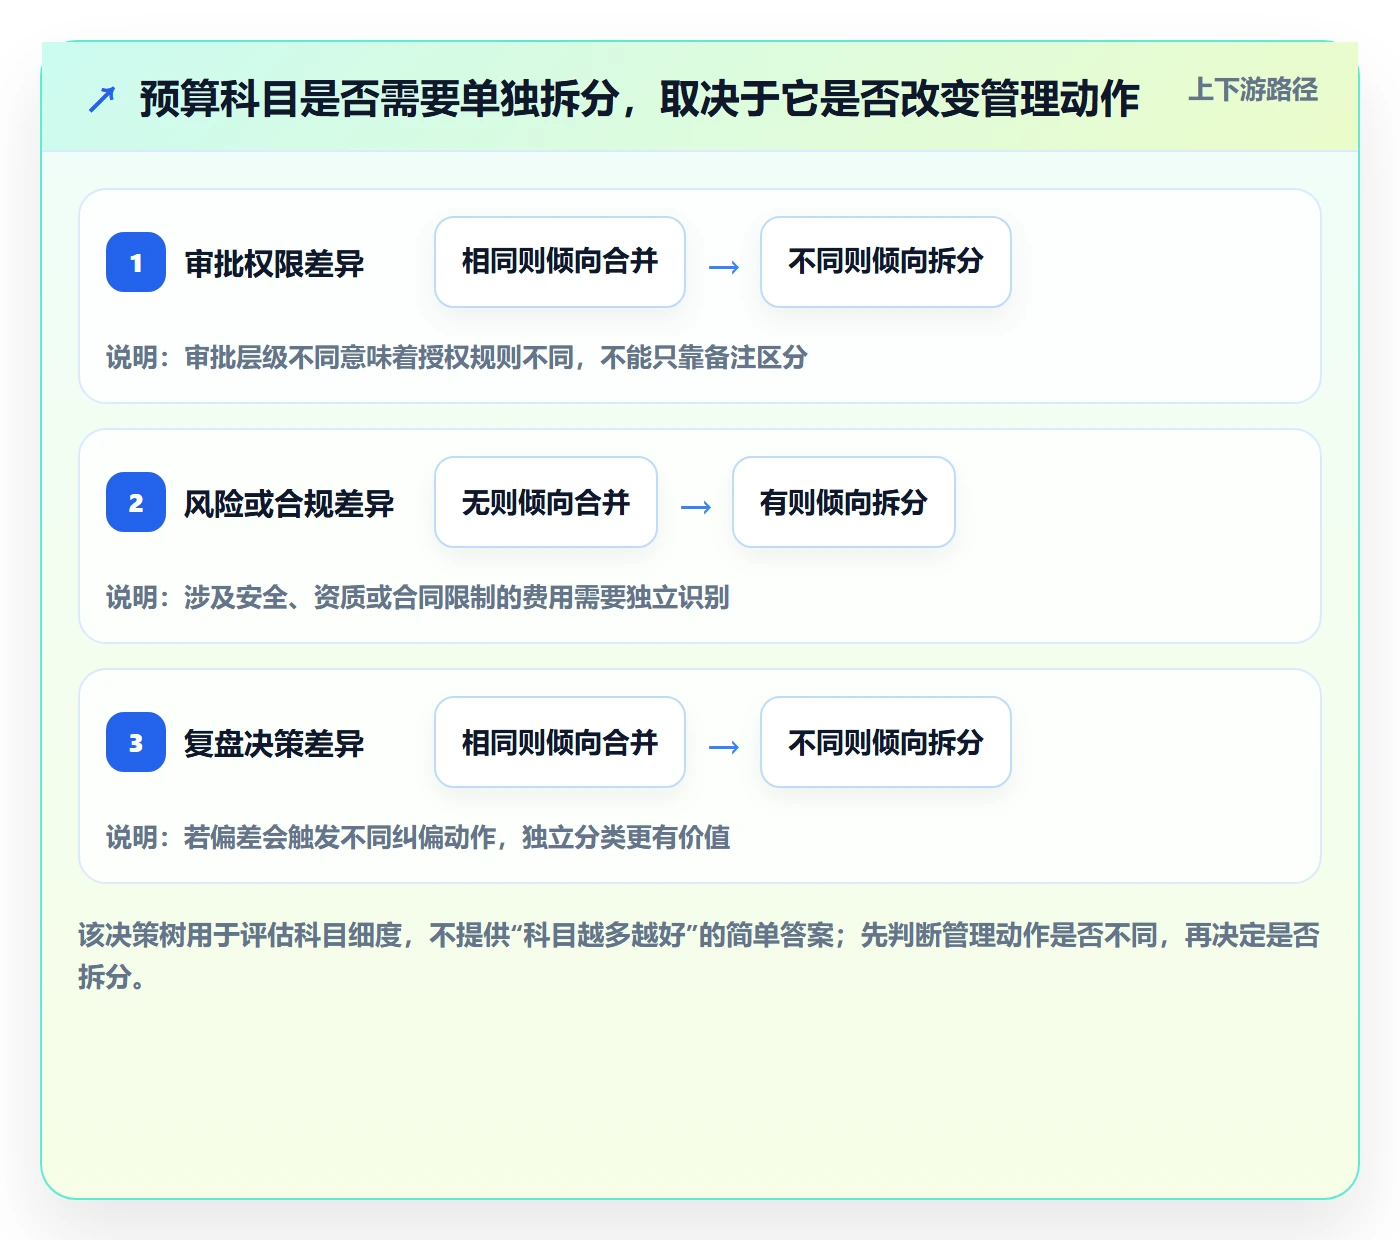Click 相同则倾向合并 in the 复盘决策差异 row
Viewport: 1400px width, 1240px height.
560,742
